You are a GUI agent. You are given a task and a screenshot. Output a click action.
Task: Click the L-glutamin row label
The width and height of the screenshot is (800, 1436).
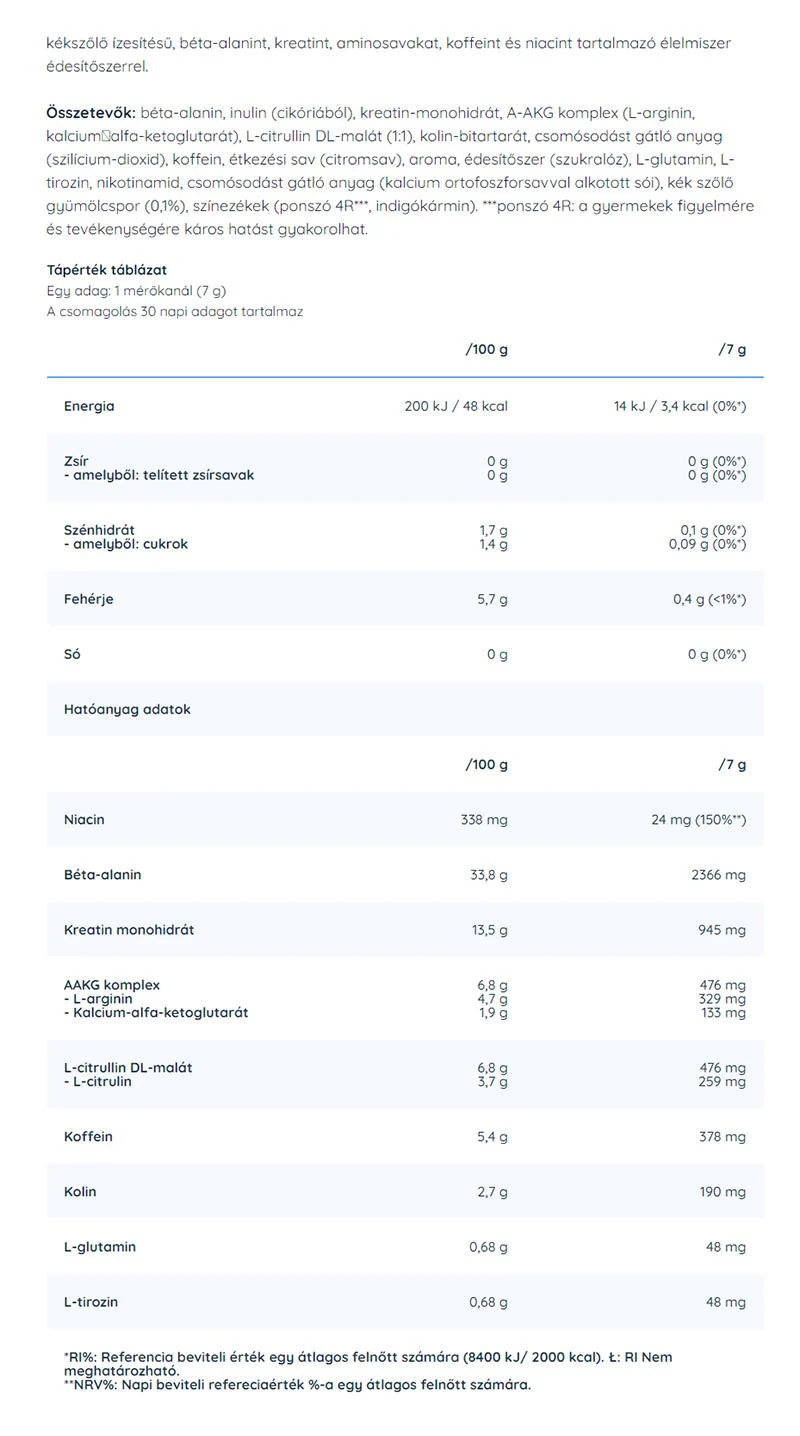coord(99,1246)
